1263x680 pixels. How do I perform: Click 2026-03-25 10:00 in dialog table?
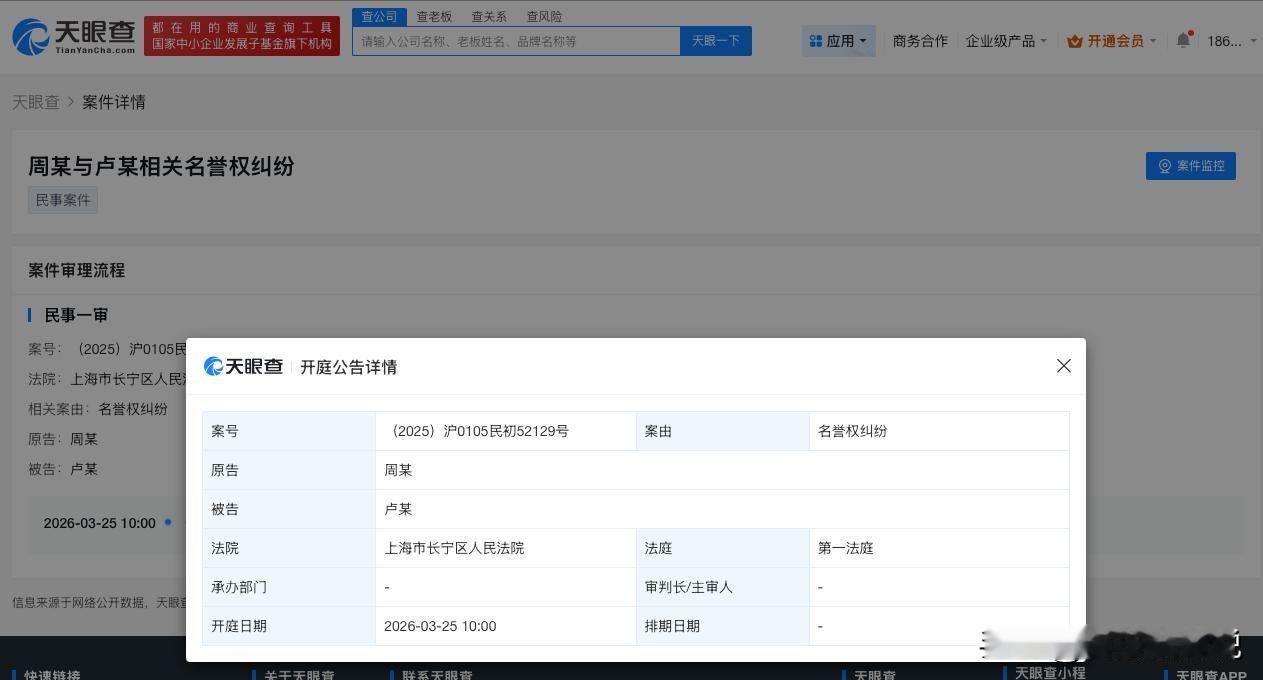440,626
